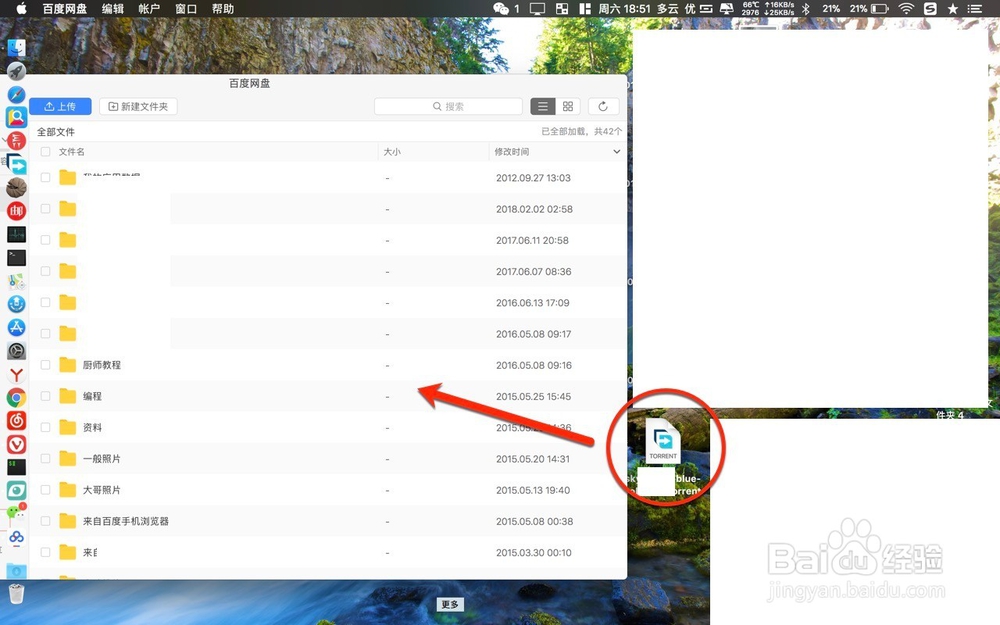Launch Safari from the dock

tap(17, 94)
